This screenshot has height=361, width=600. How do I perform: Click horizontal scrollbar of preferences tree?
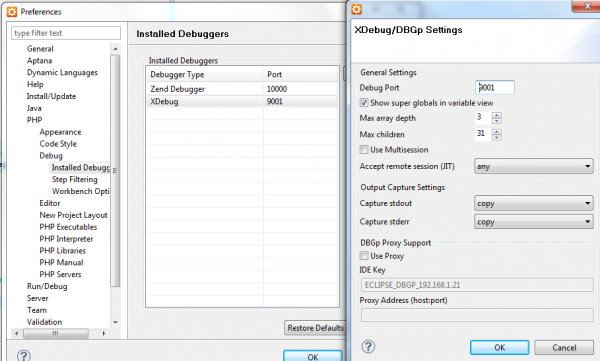coord(60,333)
